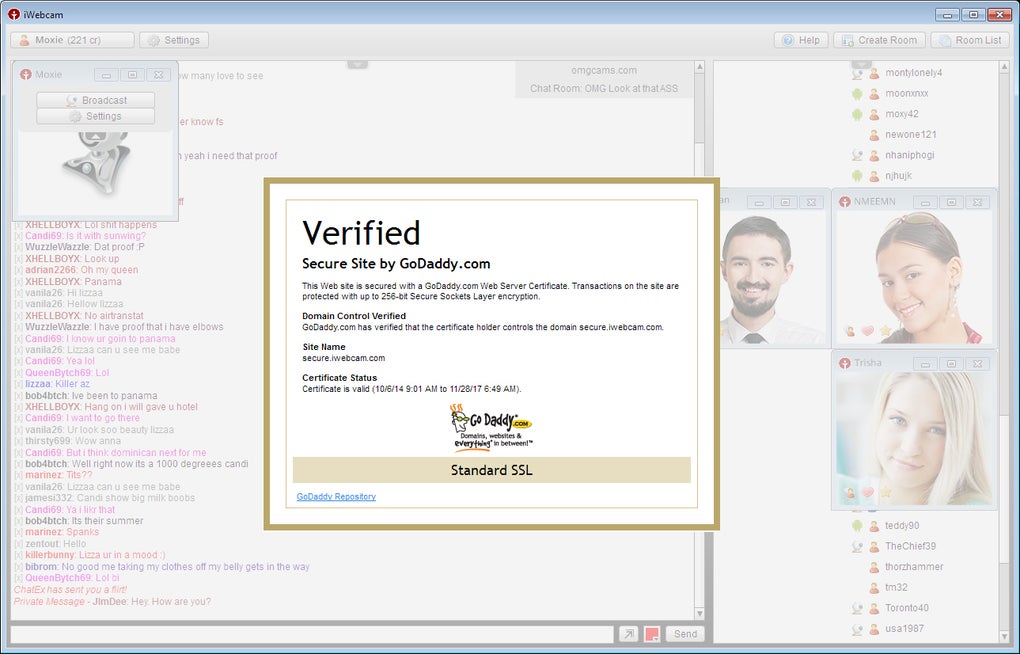Image resolution: width=1020 pixels, height=654 pixels.
Task: Click the info icon in Trisha's panel title
Action: click(x=844, y=363)
